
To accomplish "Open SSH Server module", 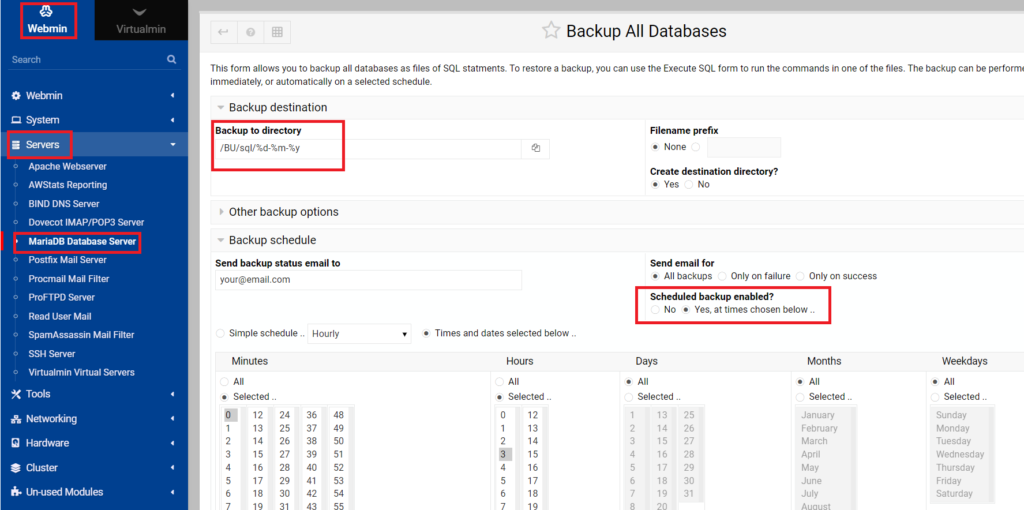I will [52, 354].
